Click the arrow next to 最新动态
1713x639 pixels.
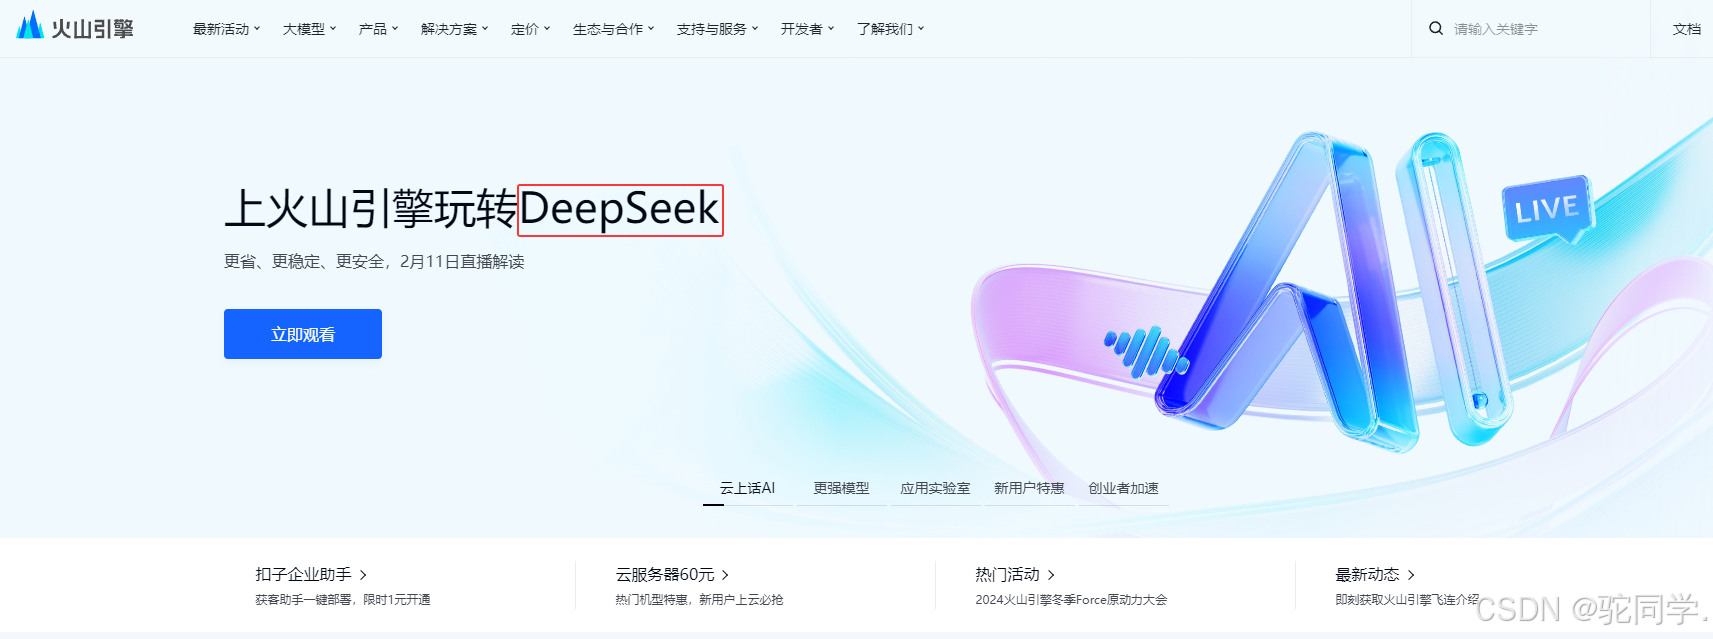1411,575
